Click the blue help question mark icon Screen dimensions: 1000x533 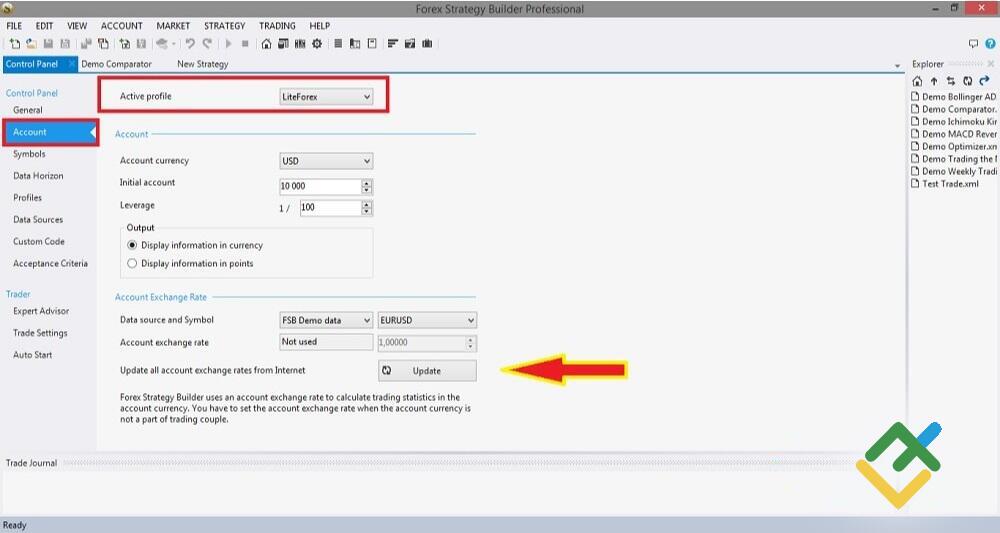click(x=989, y=44)
